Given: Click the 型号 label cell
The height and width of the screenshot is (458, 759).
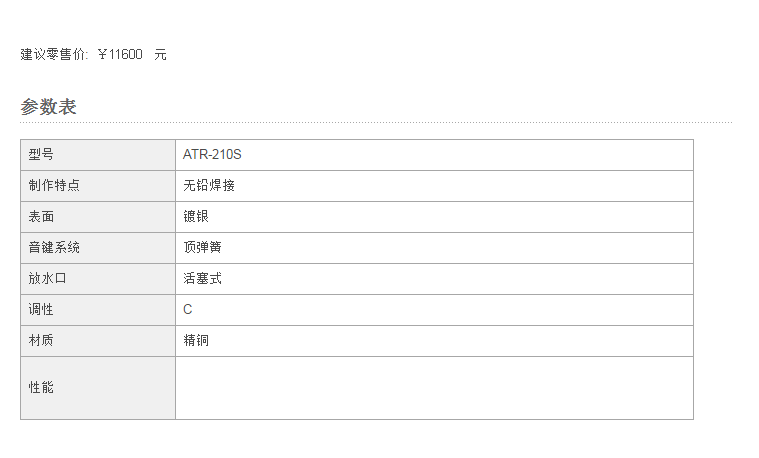Looking at the screenshot, I should click(x=98, y=155).
